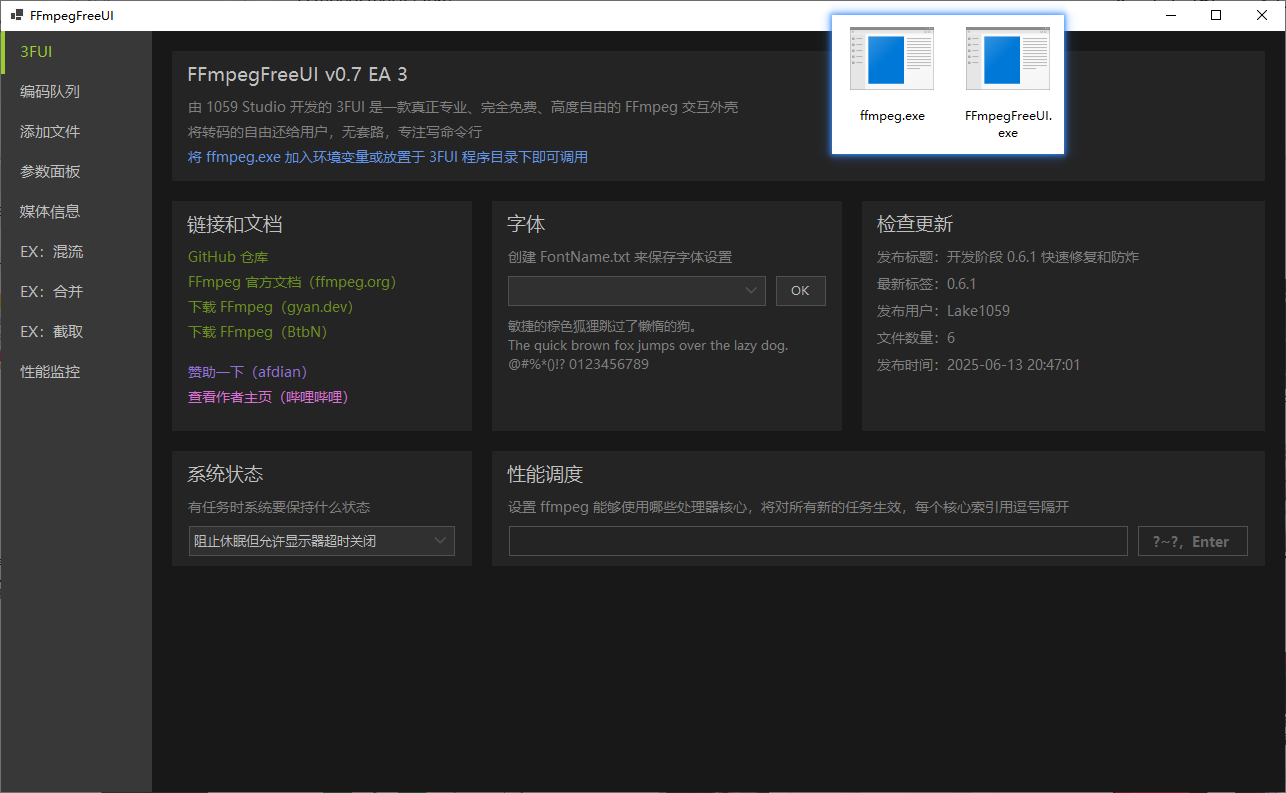Click the 设置 ffmpeg 处理器核心 description text
1286x793 pixels.
(x=788, y=507)
